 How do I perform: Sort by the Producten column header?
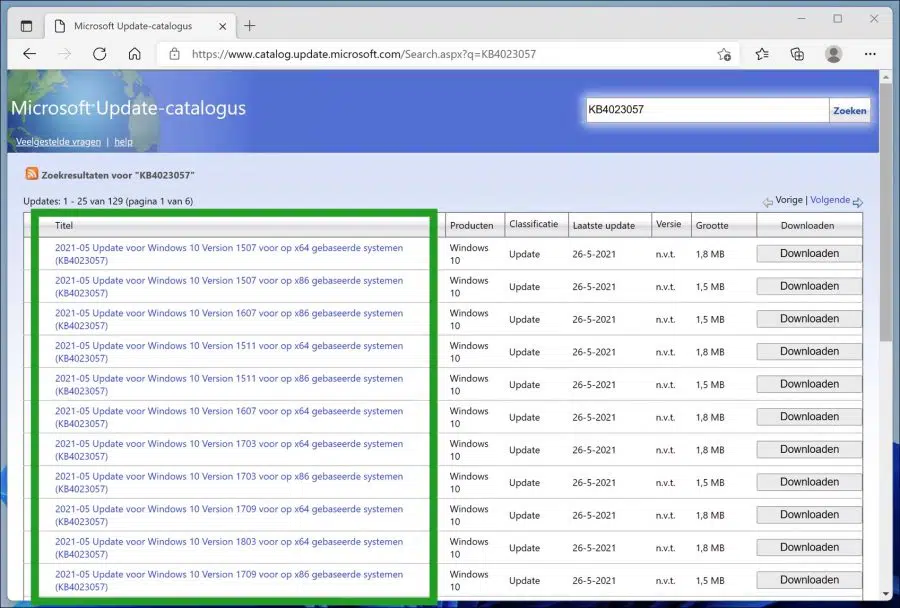(x=471, y=226)
